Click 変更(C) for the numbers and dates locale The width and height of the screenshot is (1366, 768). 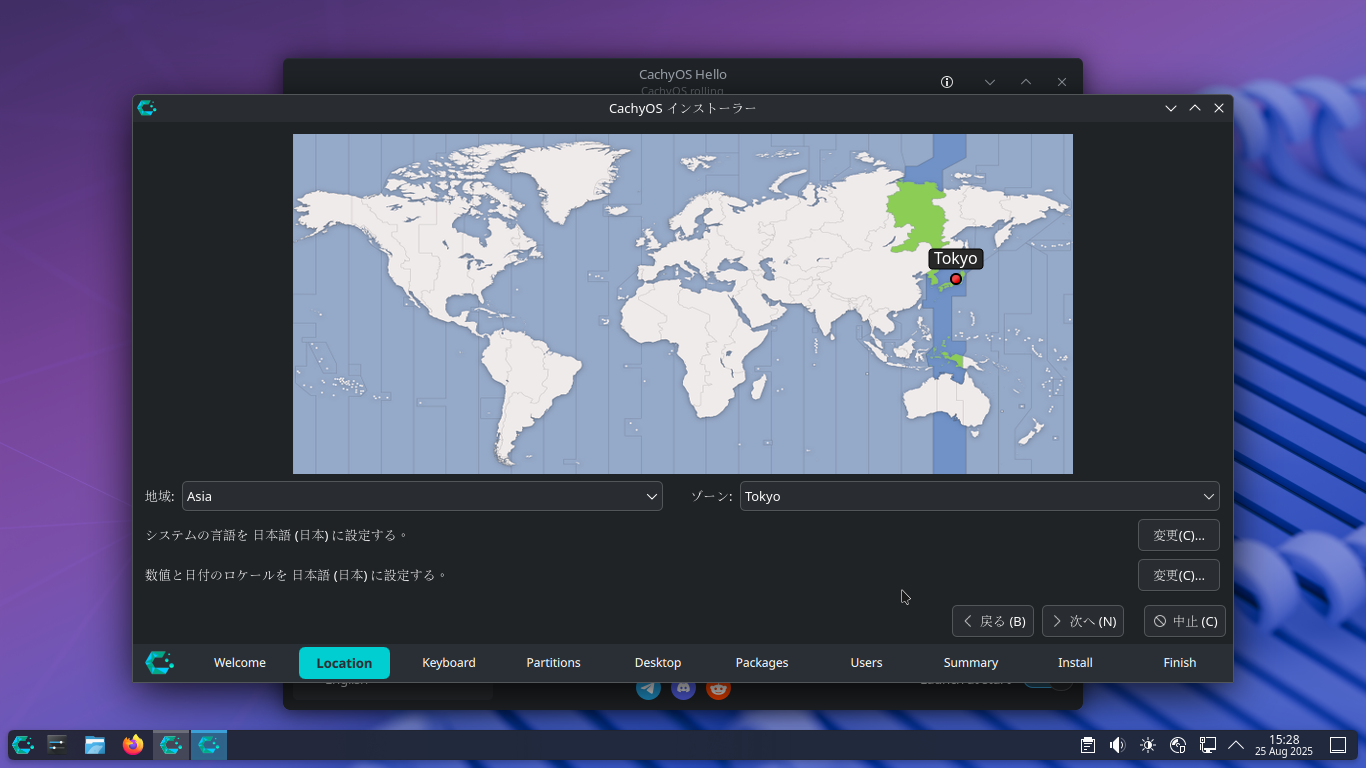point(1179,575)
